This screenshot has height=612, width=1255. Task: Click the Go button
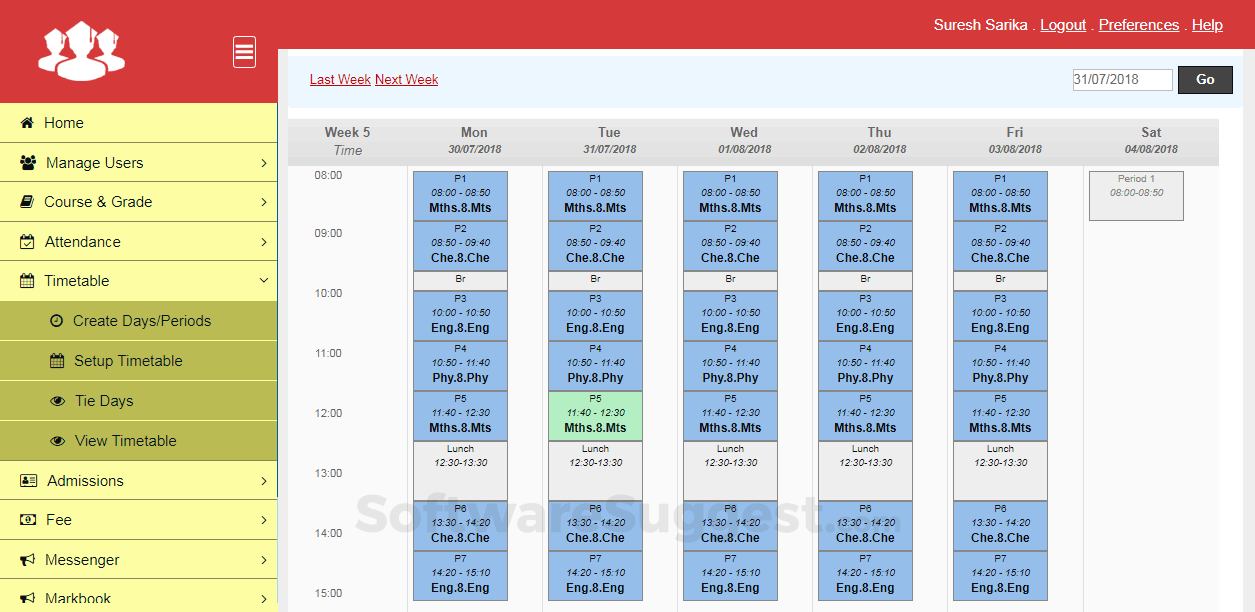1204,79
